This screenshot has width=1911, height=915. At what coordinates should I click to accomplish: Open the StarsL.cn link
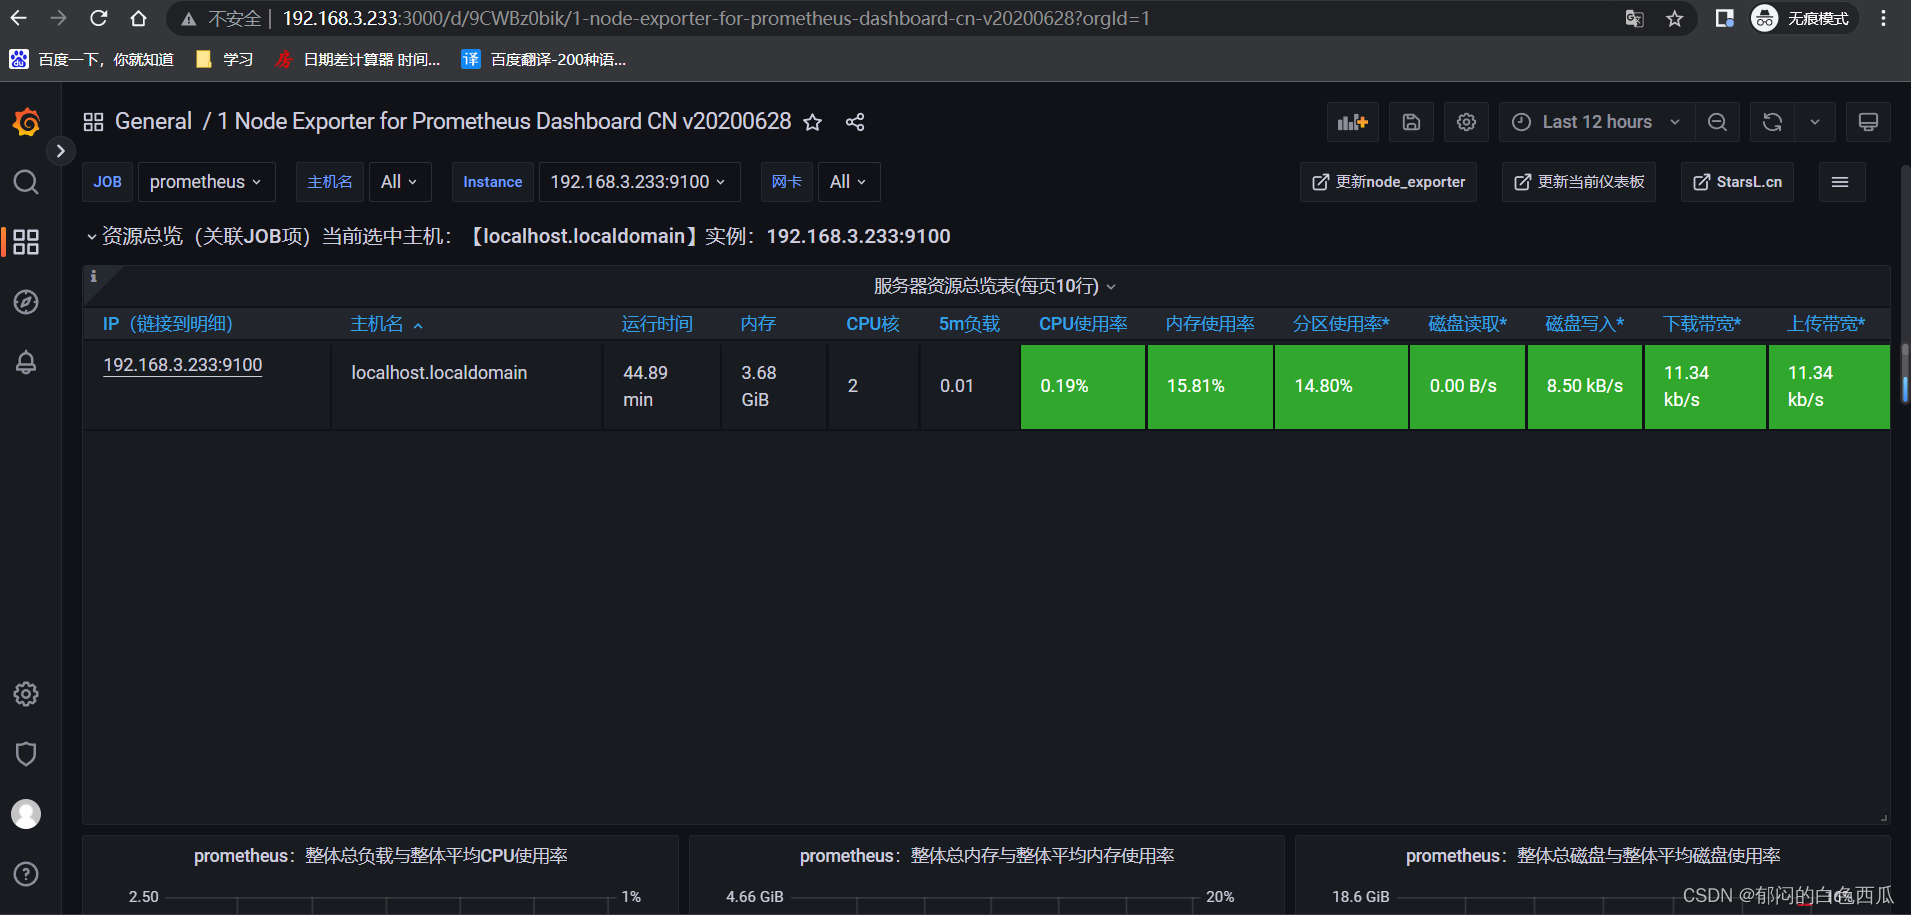[1737, 182]
